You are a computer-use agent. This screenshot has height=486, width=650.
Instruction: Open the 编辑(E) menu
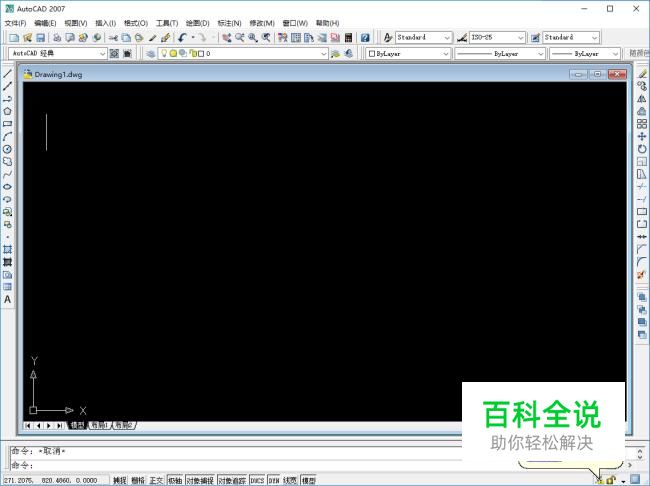click(x=45, y=23)
